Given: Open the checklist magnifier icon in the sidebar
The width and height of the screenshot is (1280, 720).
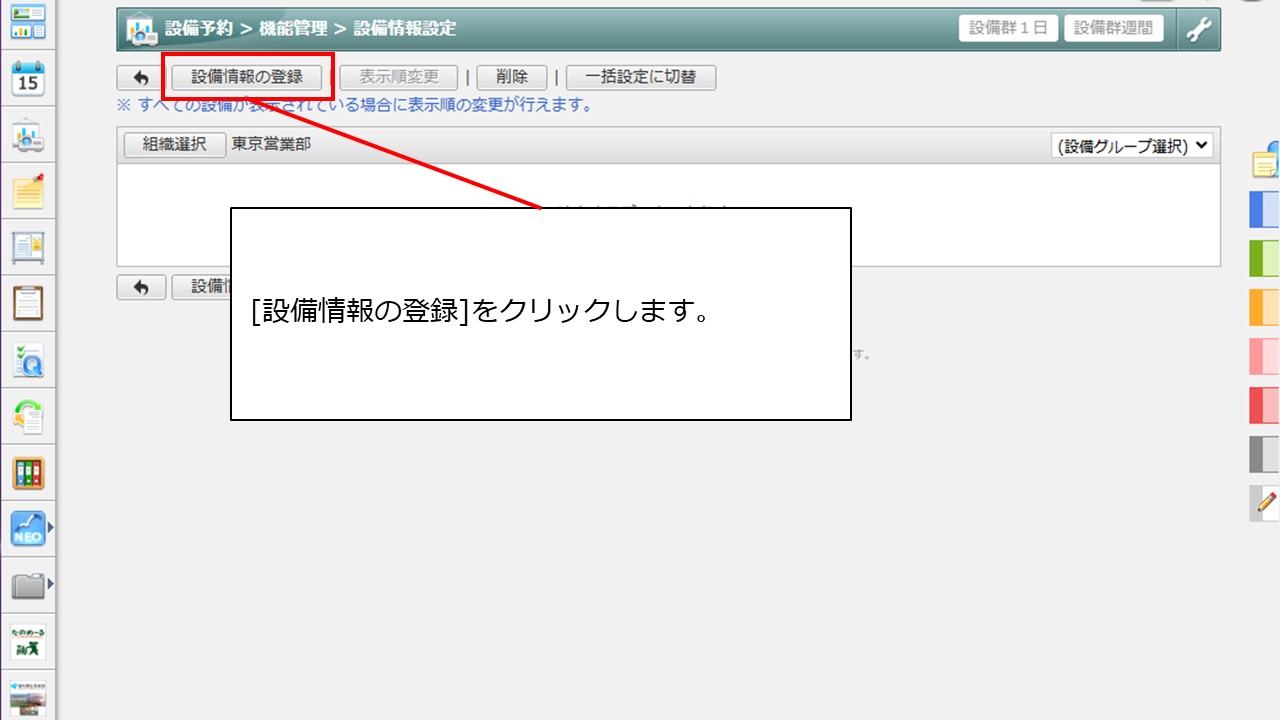Looking at the screenshot, I should [28, 359].
